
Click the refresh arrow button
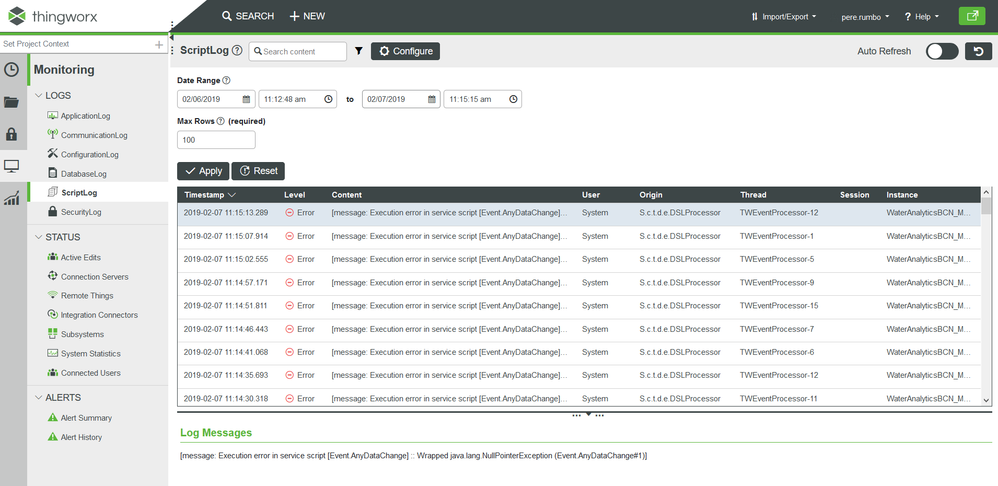[977, 51]
